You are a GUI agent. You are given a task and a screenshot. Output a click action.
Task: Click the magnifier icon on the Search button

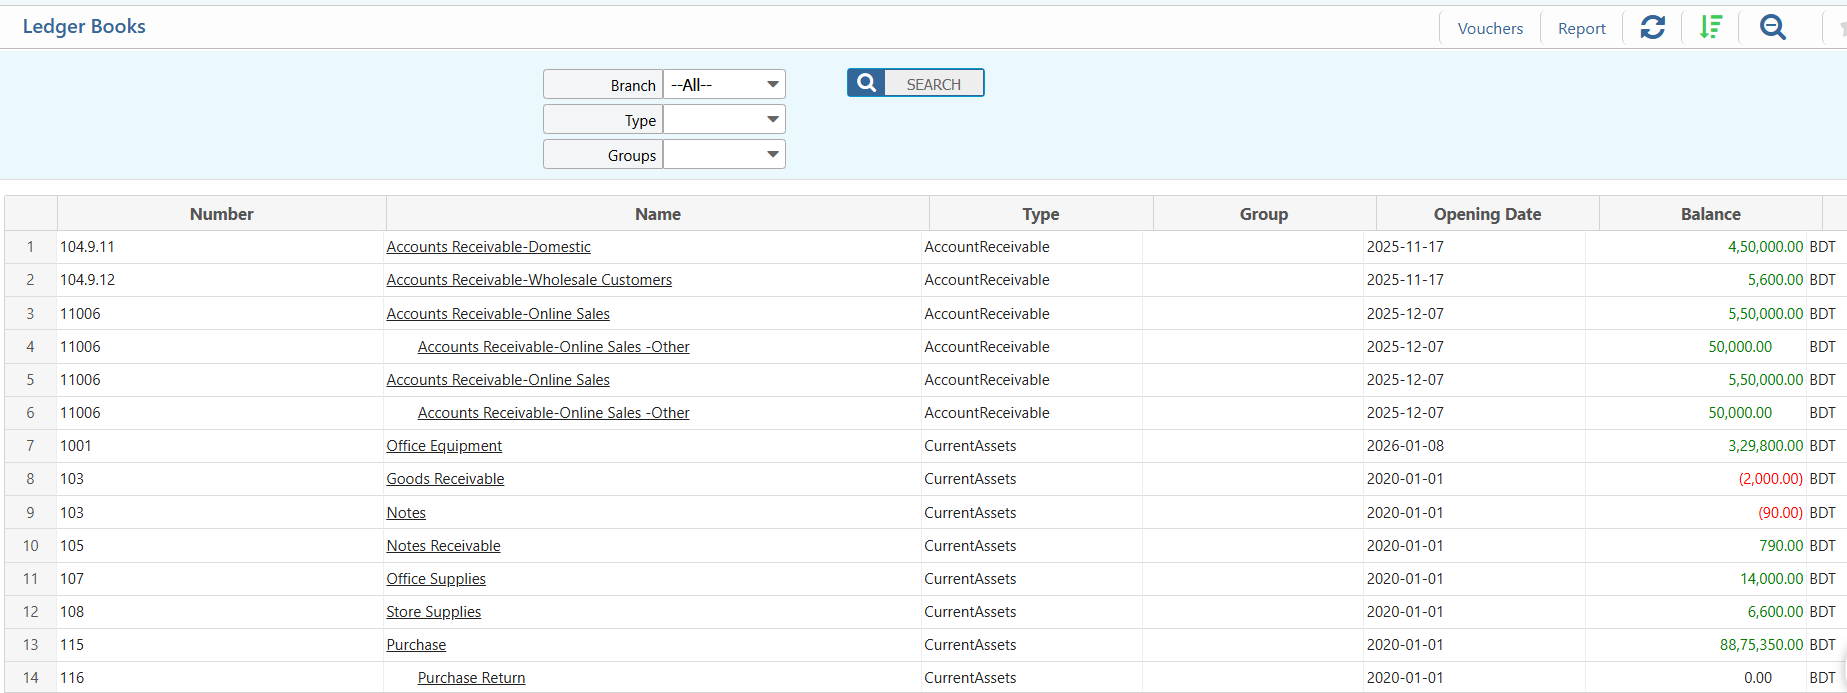[867, 83]
